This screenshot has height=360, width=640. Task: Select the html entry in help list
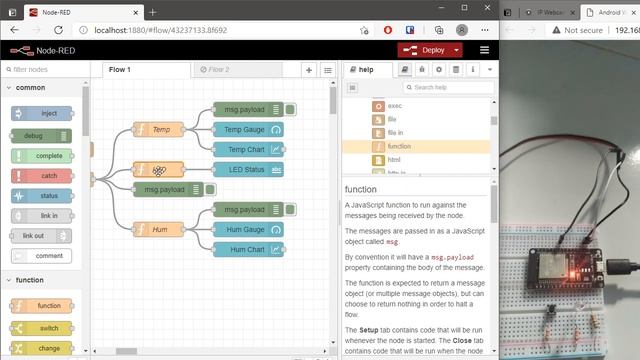click(416, 160)
